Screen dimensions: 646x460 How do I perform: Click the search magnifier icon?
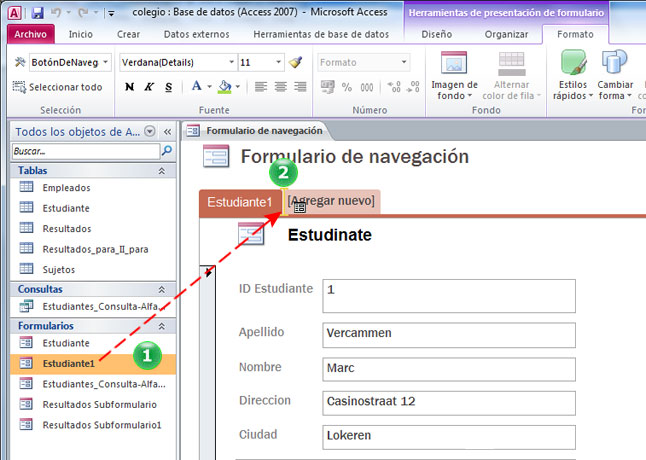point(167,151)
